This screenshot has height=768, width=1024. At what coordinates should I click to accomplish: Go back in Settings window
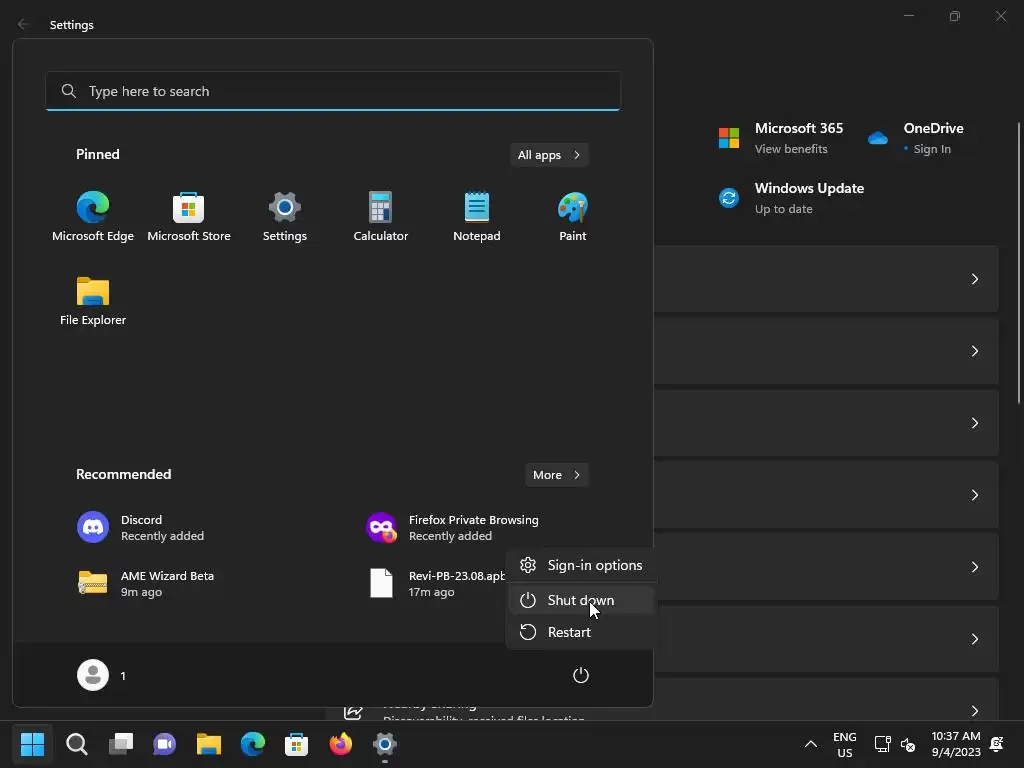[x=23, y=24]
